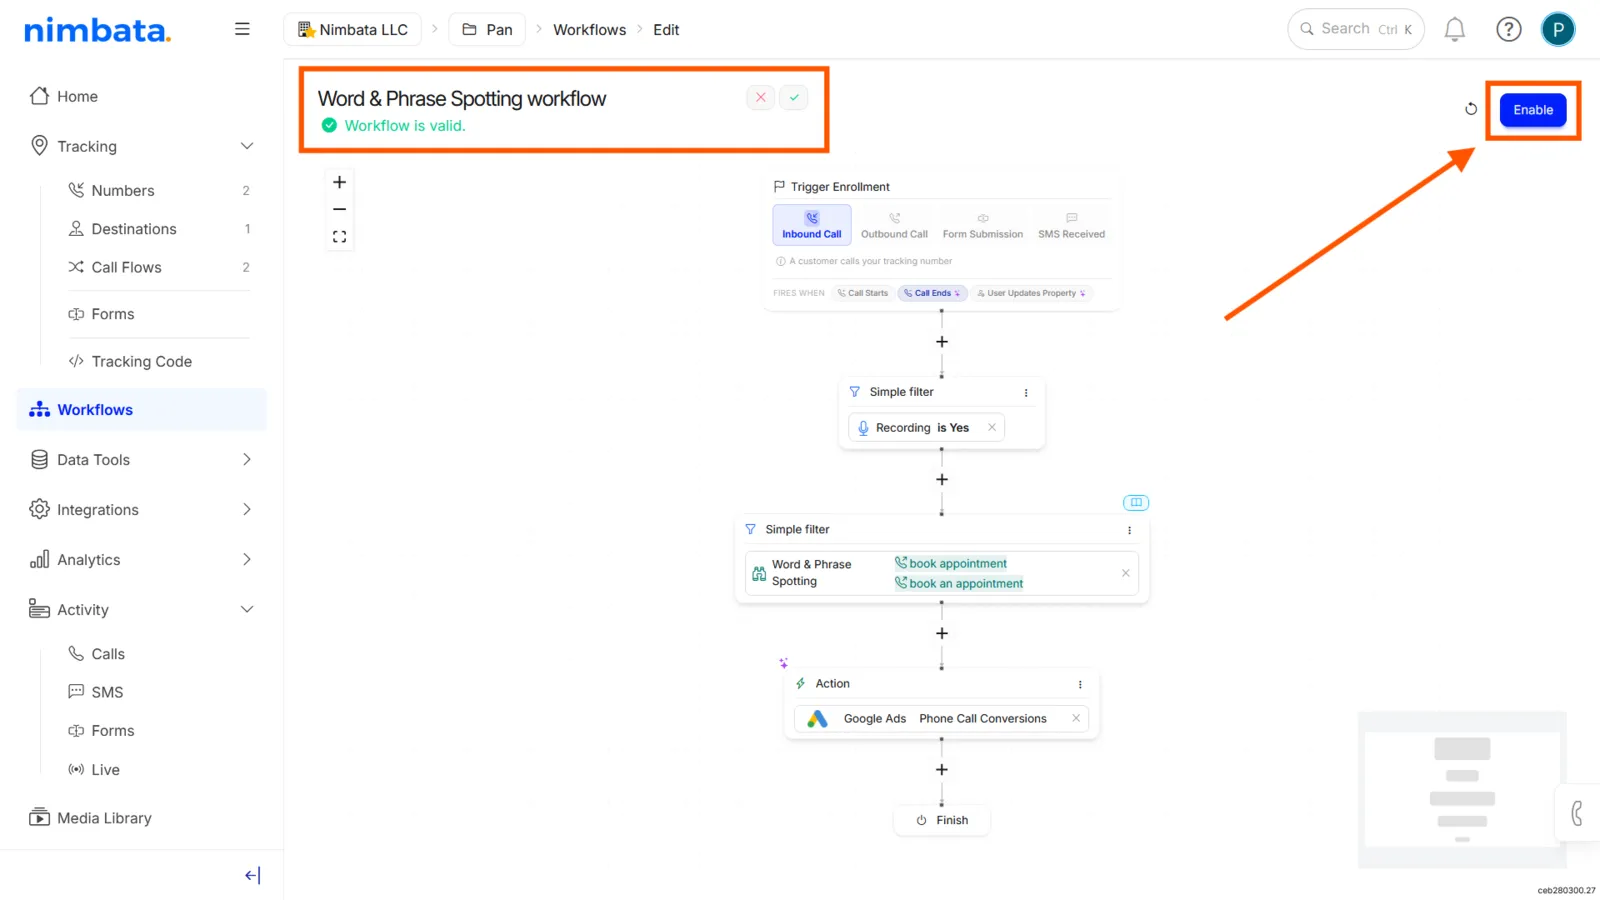Zoom in on the workflow canvas

tap(340, 182)
